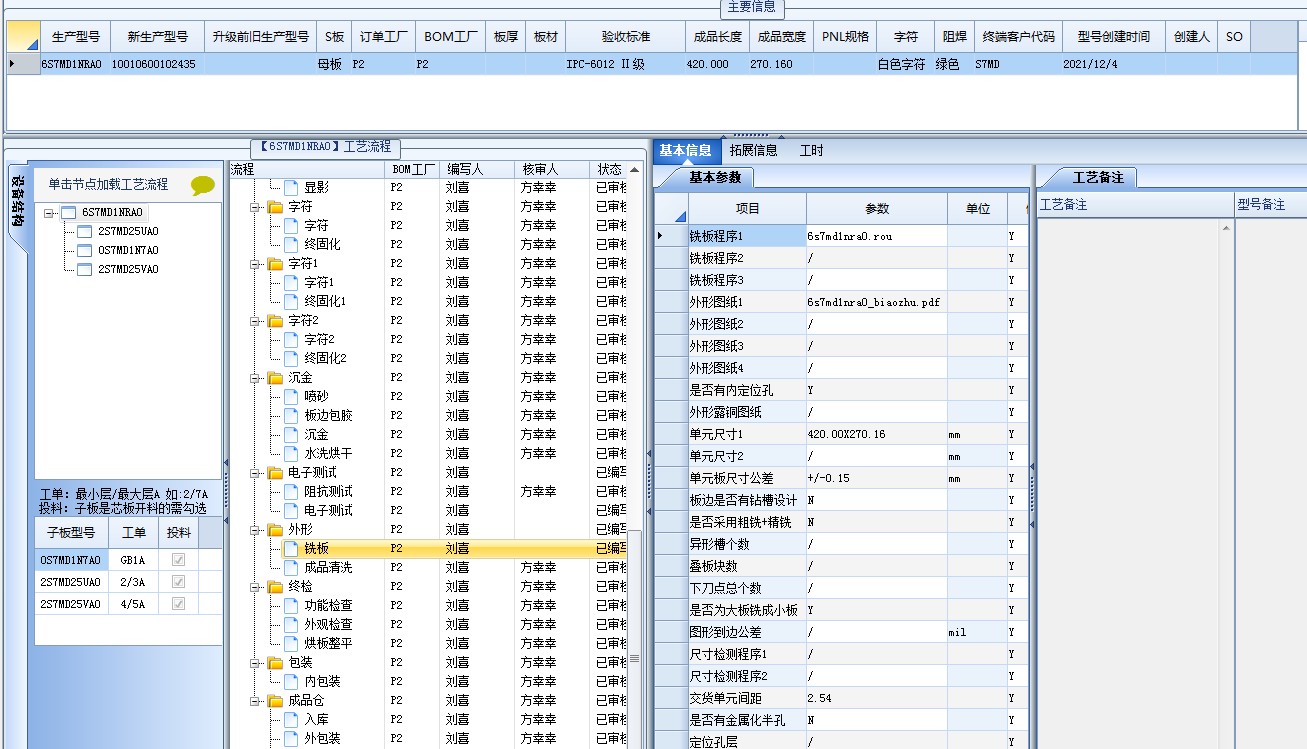This screenshot has width=1307, height=749.
Task: Open the 工时 tab
Action: pyautogui.click(x=811, y=151)
